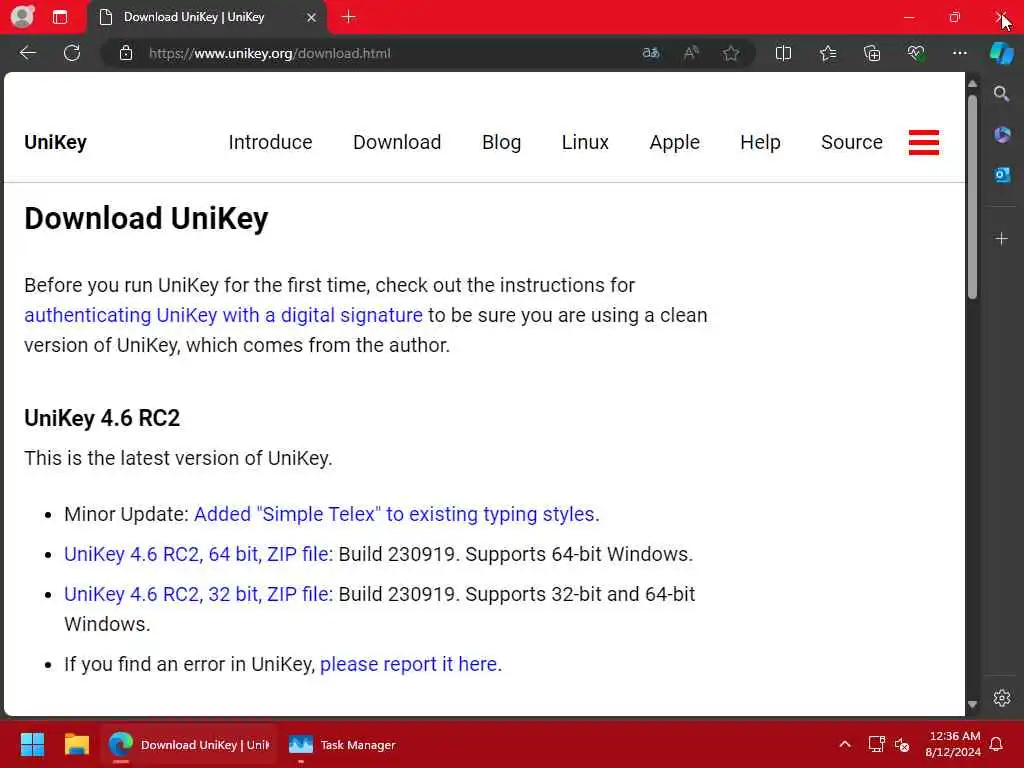Switch to Edge Download UniKey taskbar item
Image resolution: width=1024 pixels, height=768 pixels.
[189, 744]
